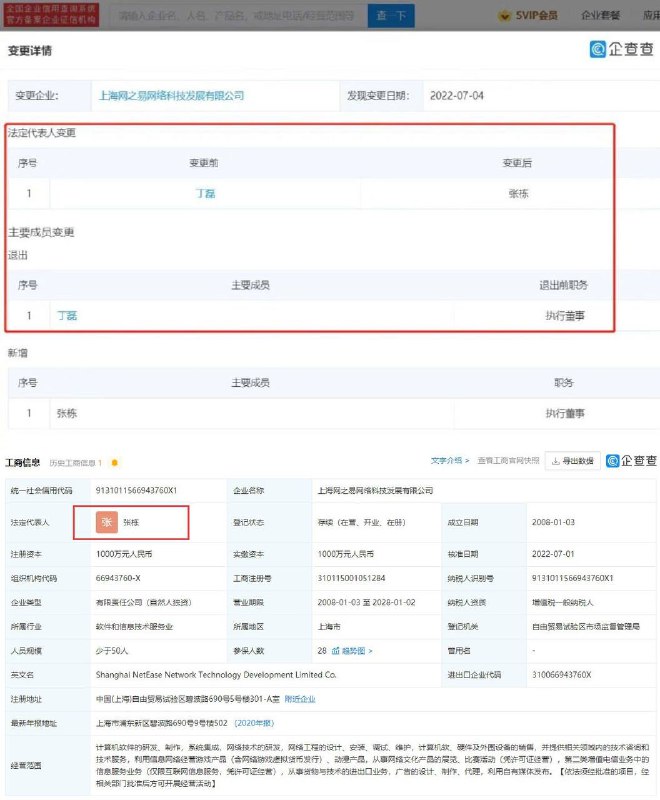Open 文字介绍 link
This screenshot has width=660, height=800.
tap(449, 461)
